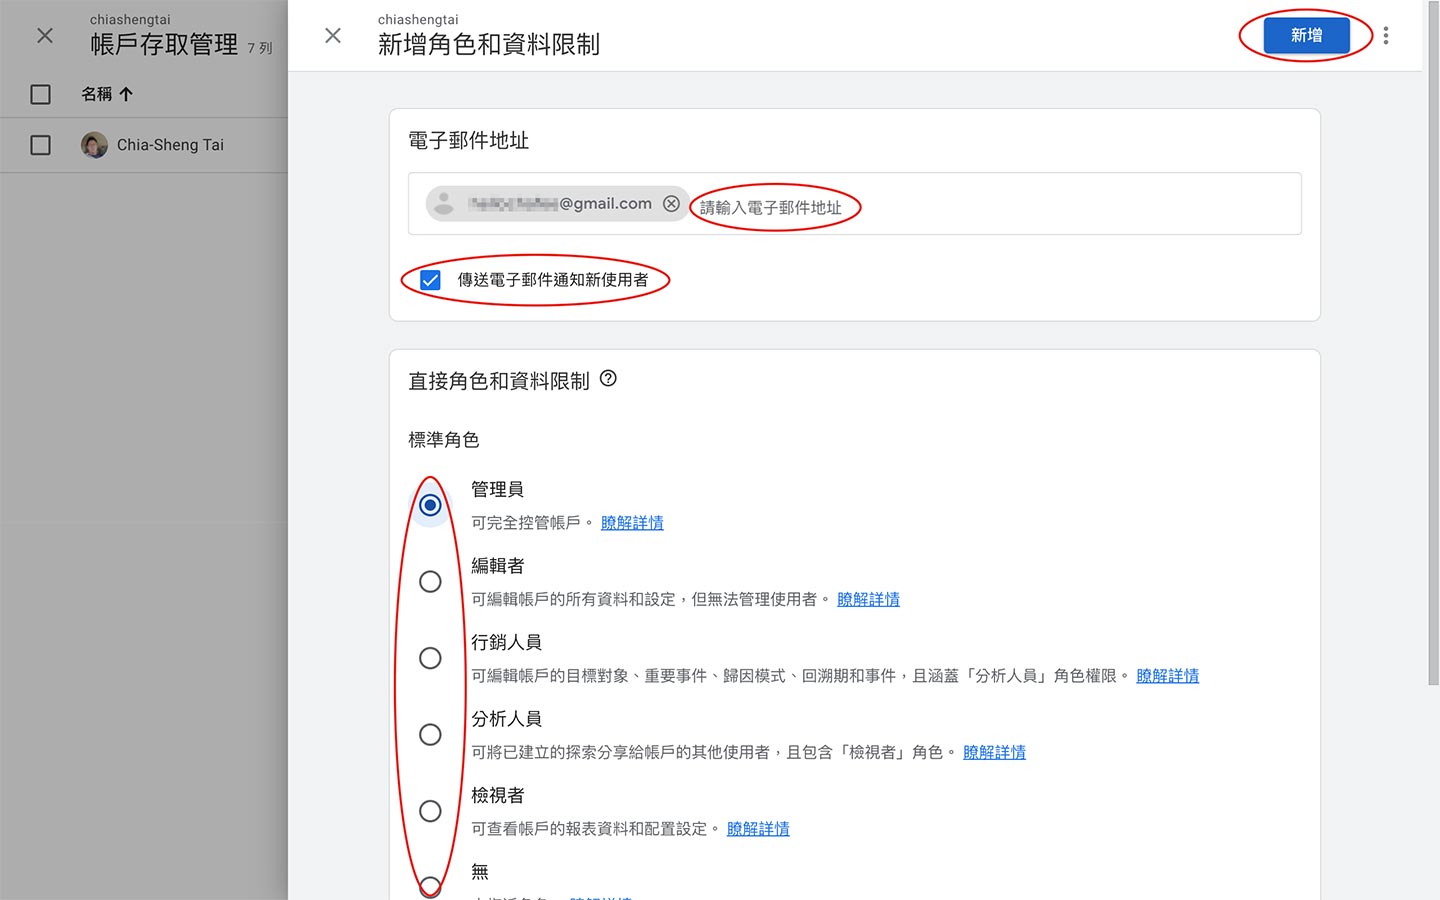The width and height of the screenshot is (1440, 900).
Task: Keep 管理員 selected via its radio button
Action: pos(429,505)
